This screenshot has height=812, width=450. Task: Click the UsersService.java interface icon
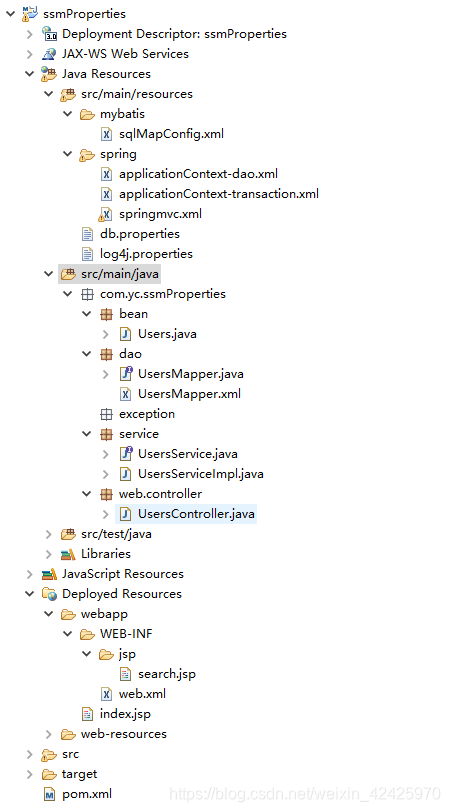126,454
